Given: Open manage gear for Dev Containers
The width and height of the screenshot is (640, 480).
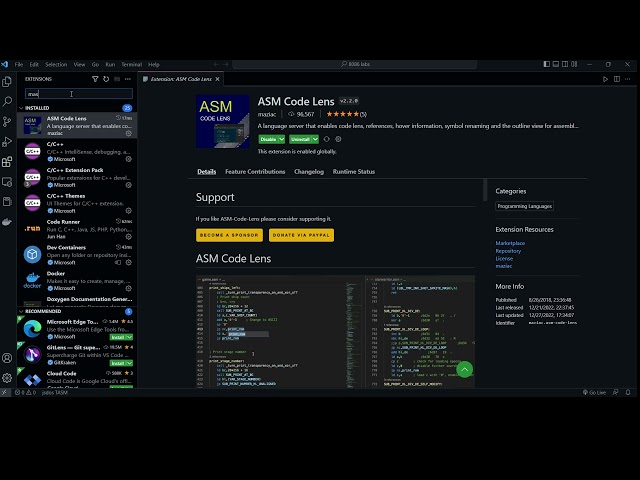Looking at the screenshot, I should click(x=129, y=262).
